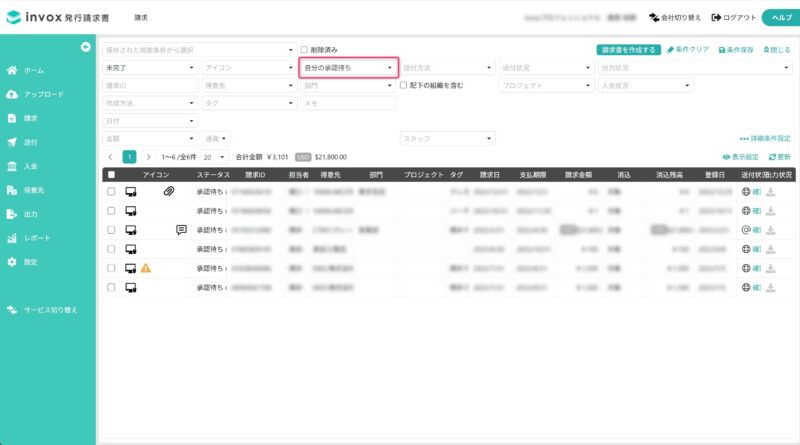Click 閉じる to collapse the filters

[777, 50]
